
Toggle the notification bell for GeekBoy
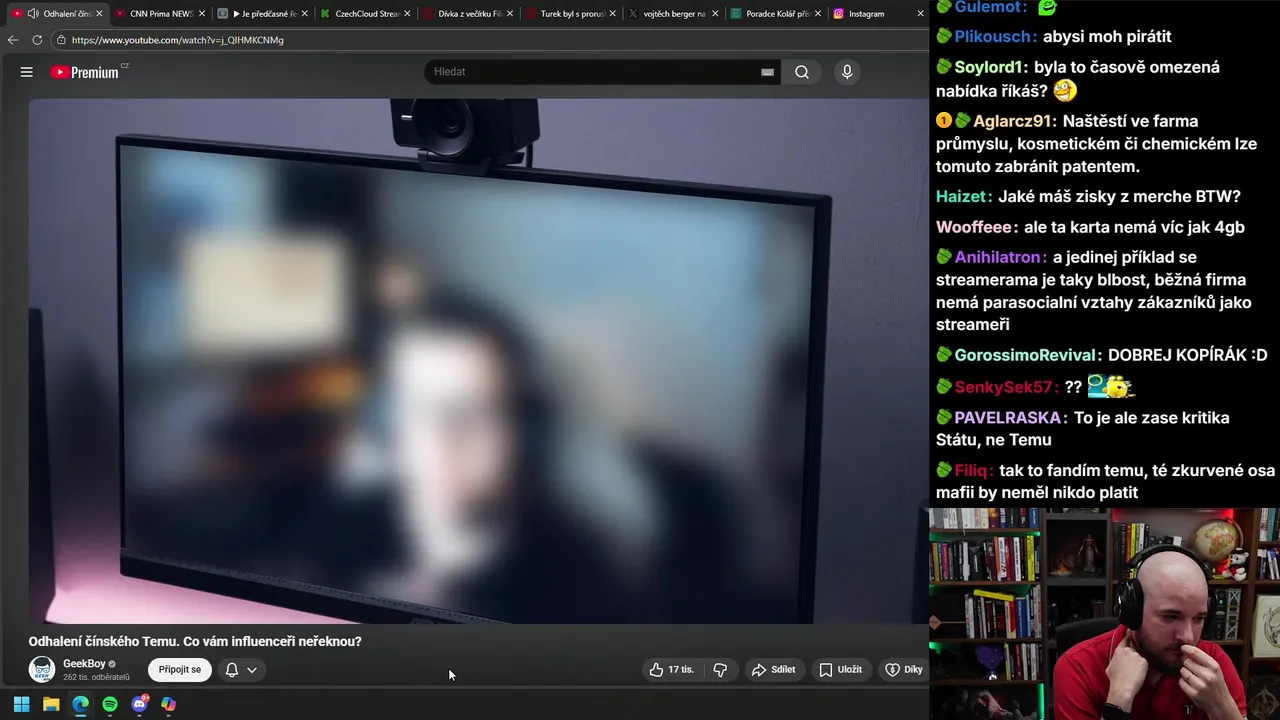pos(232,670)
